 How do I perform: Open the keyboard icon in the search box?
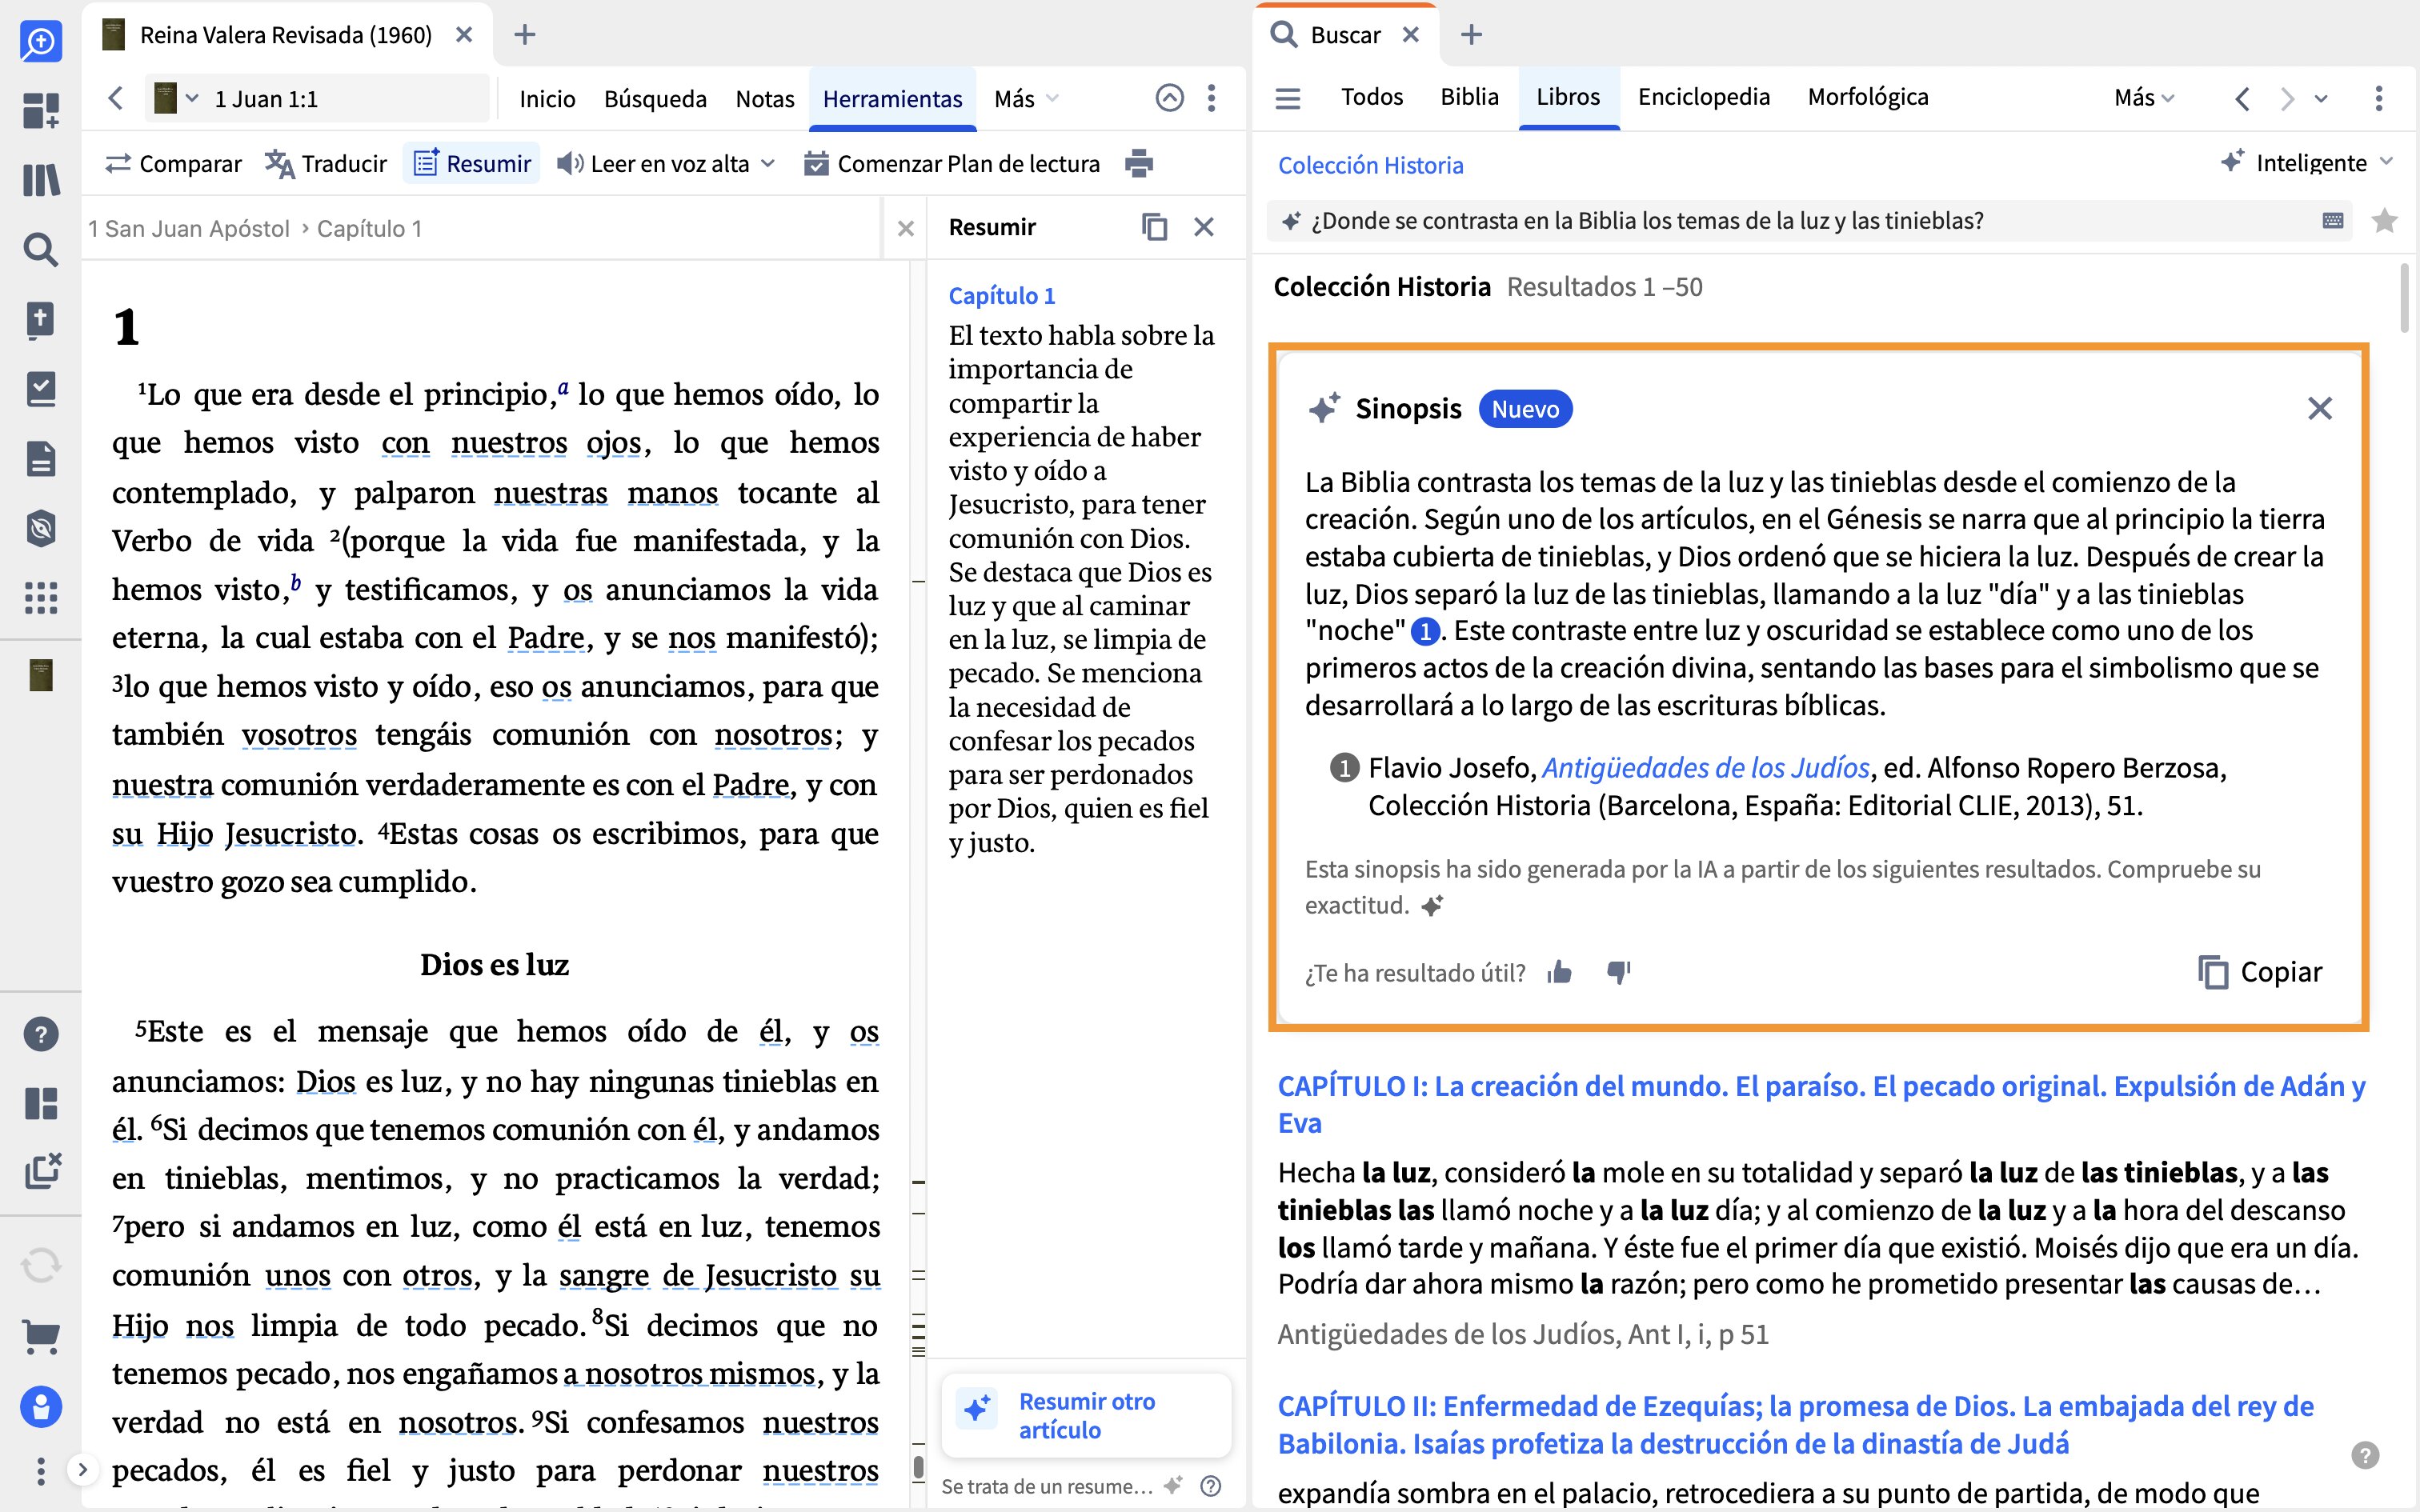[x=2333, y=221]
